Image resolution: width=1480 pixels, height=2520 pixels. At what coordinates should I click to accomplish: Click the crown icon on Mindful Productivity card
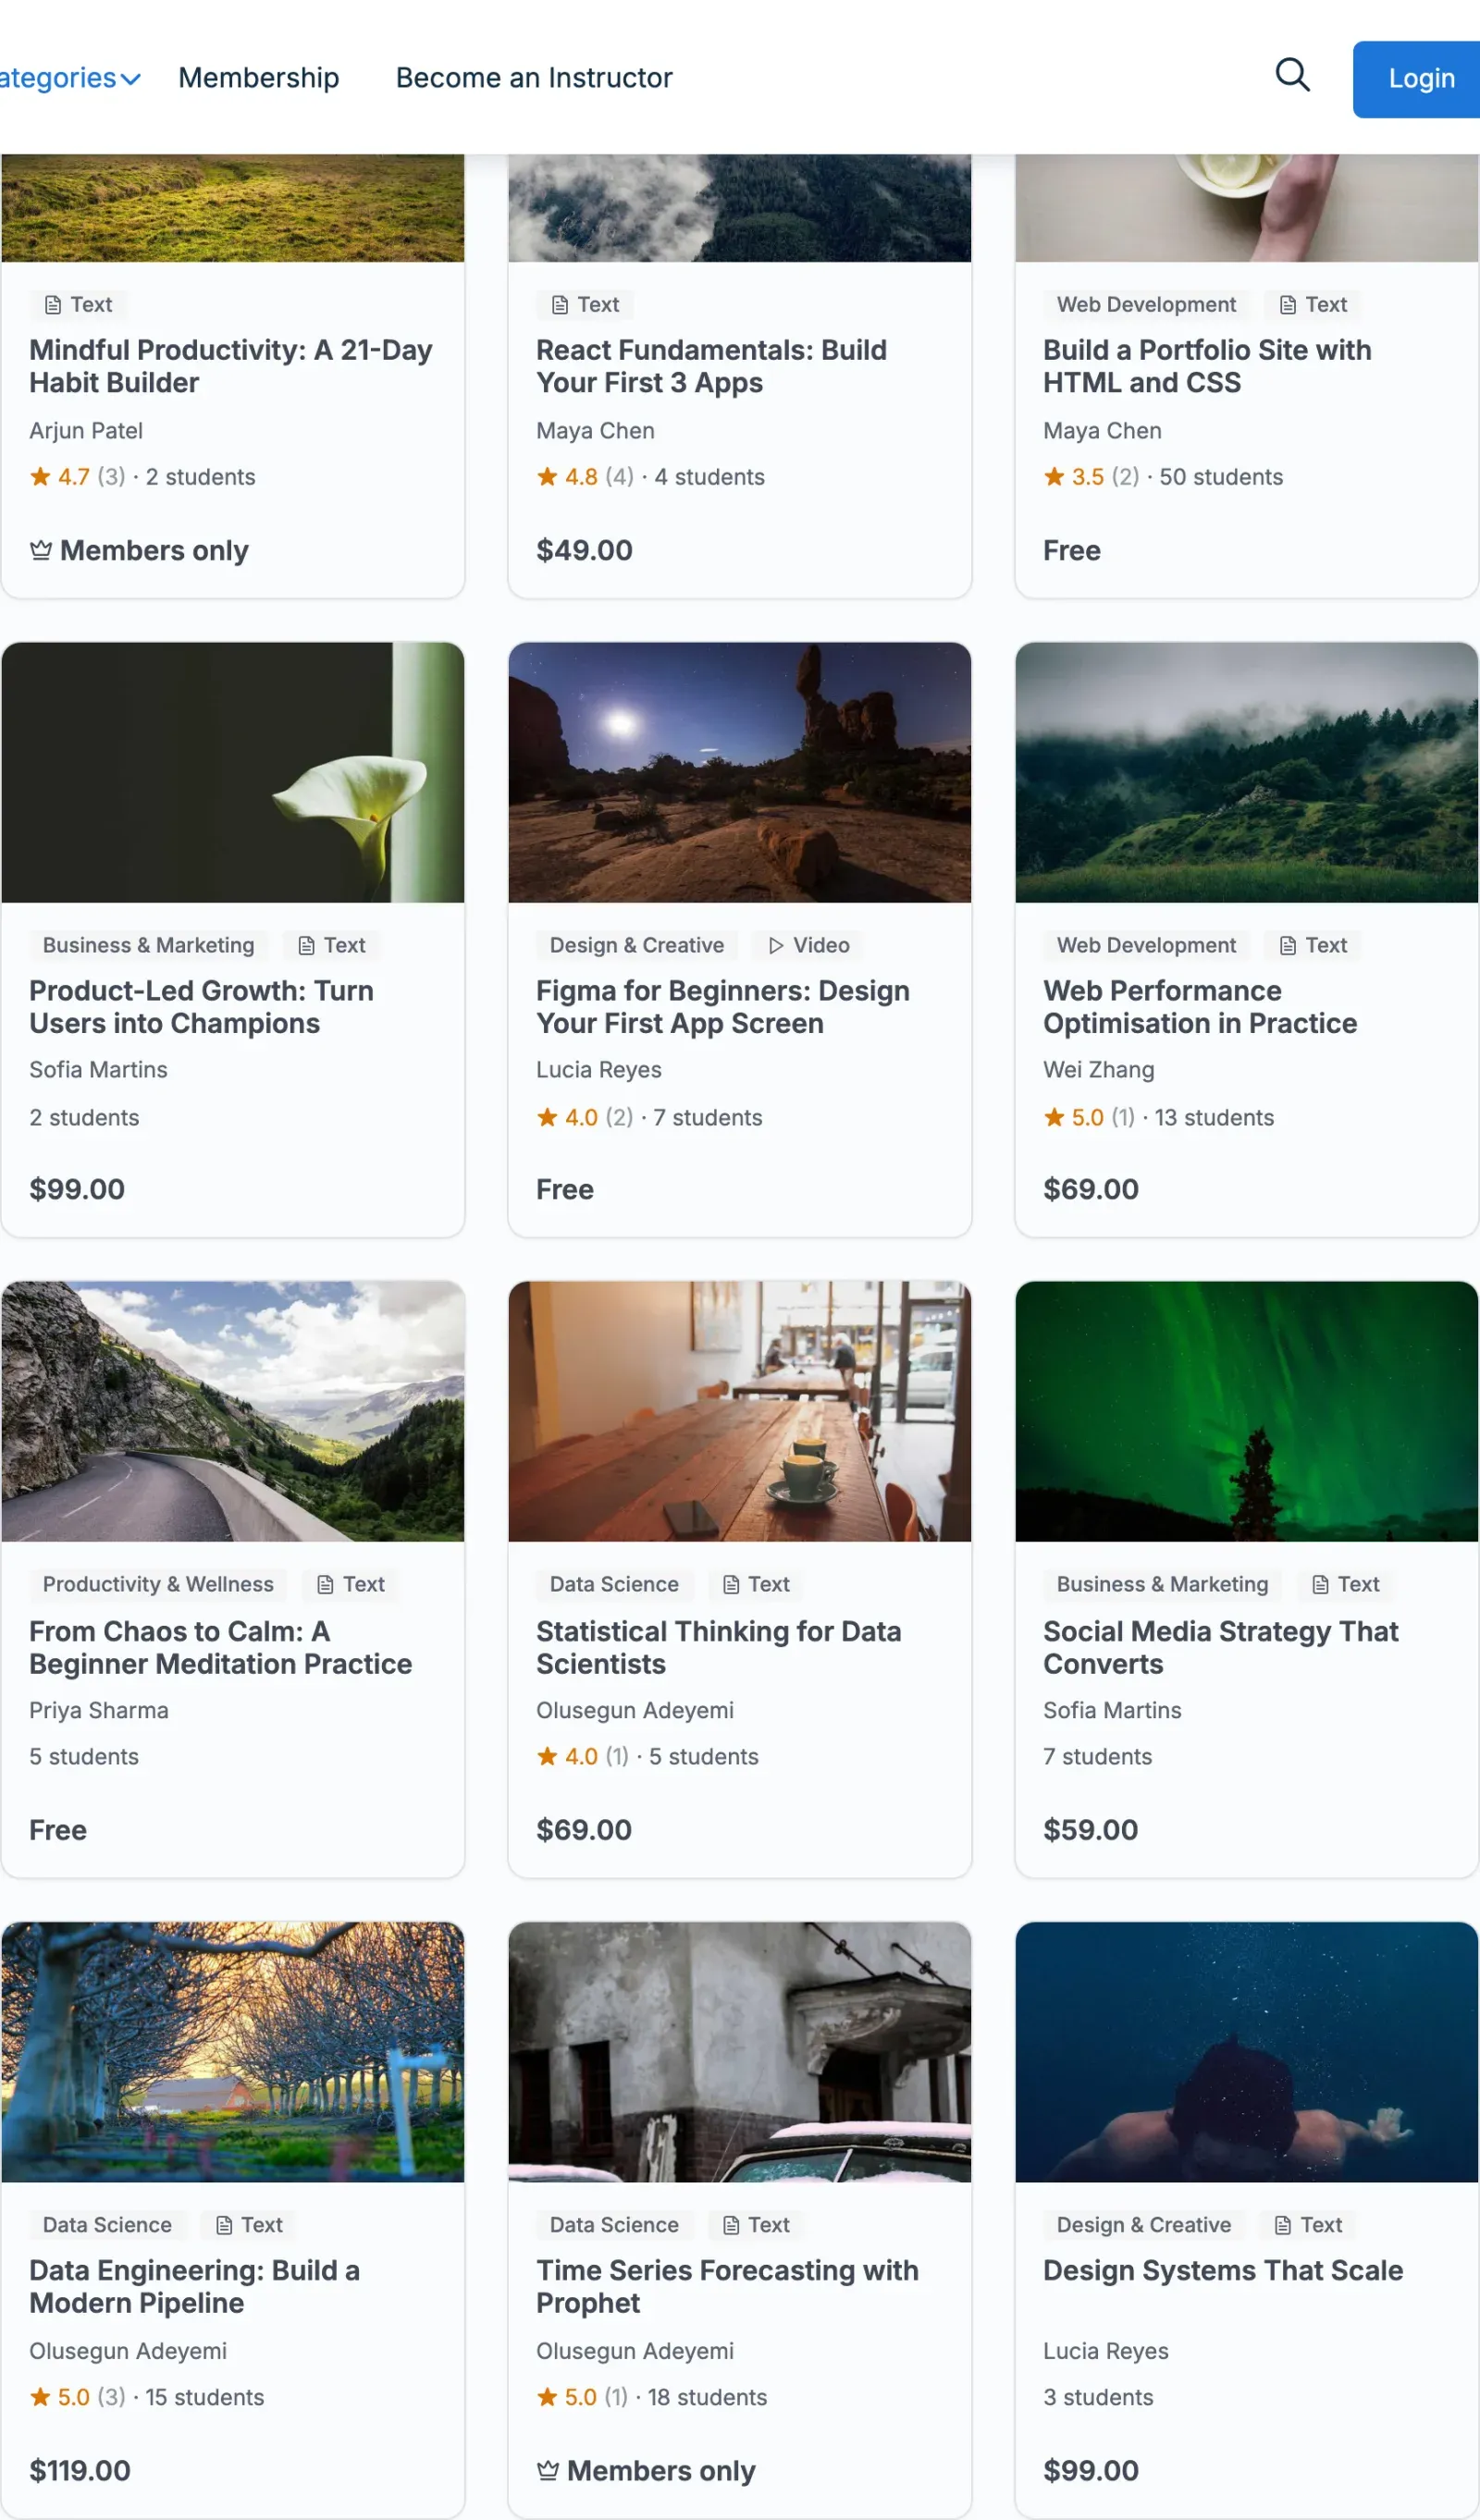click(x=41, y=550)
